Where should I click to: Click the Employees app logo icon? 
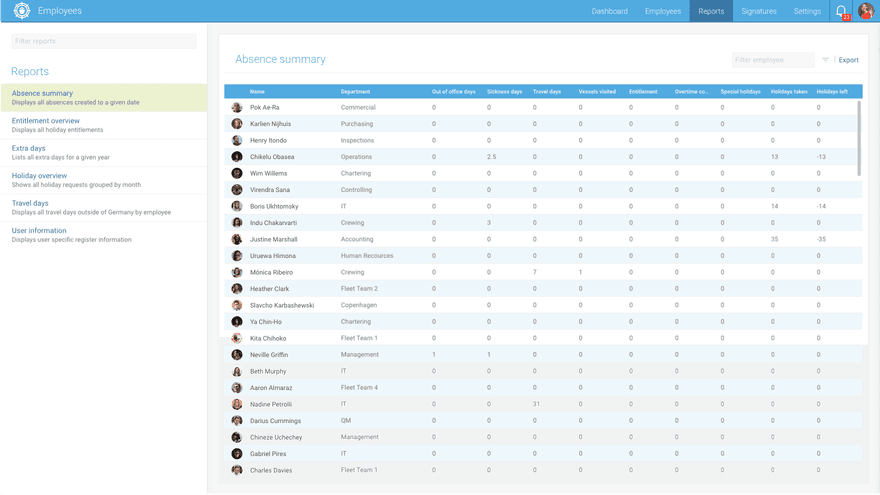[x=22, y=11]
